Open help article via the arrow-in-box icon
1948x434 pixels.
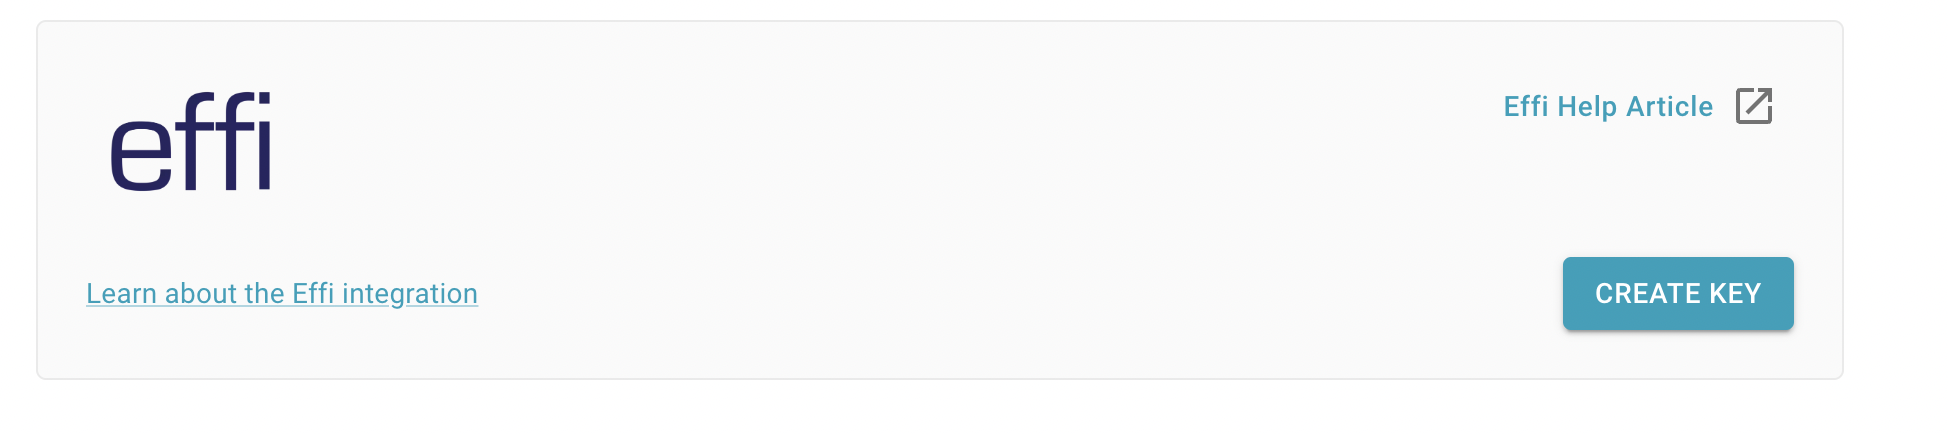pos(1754,106)
